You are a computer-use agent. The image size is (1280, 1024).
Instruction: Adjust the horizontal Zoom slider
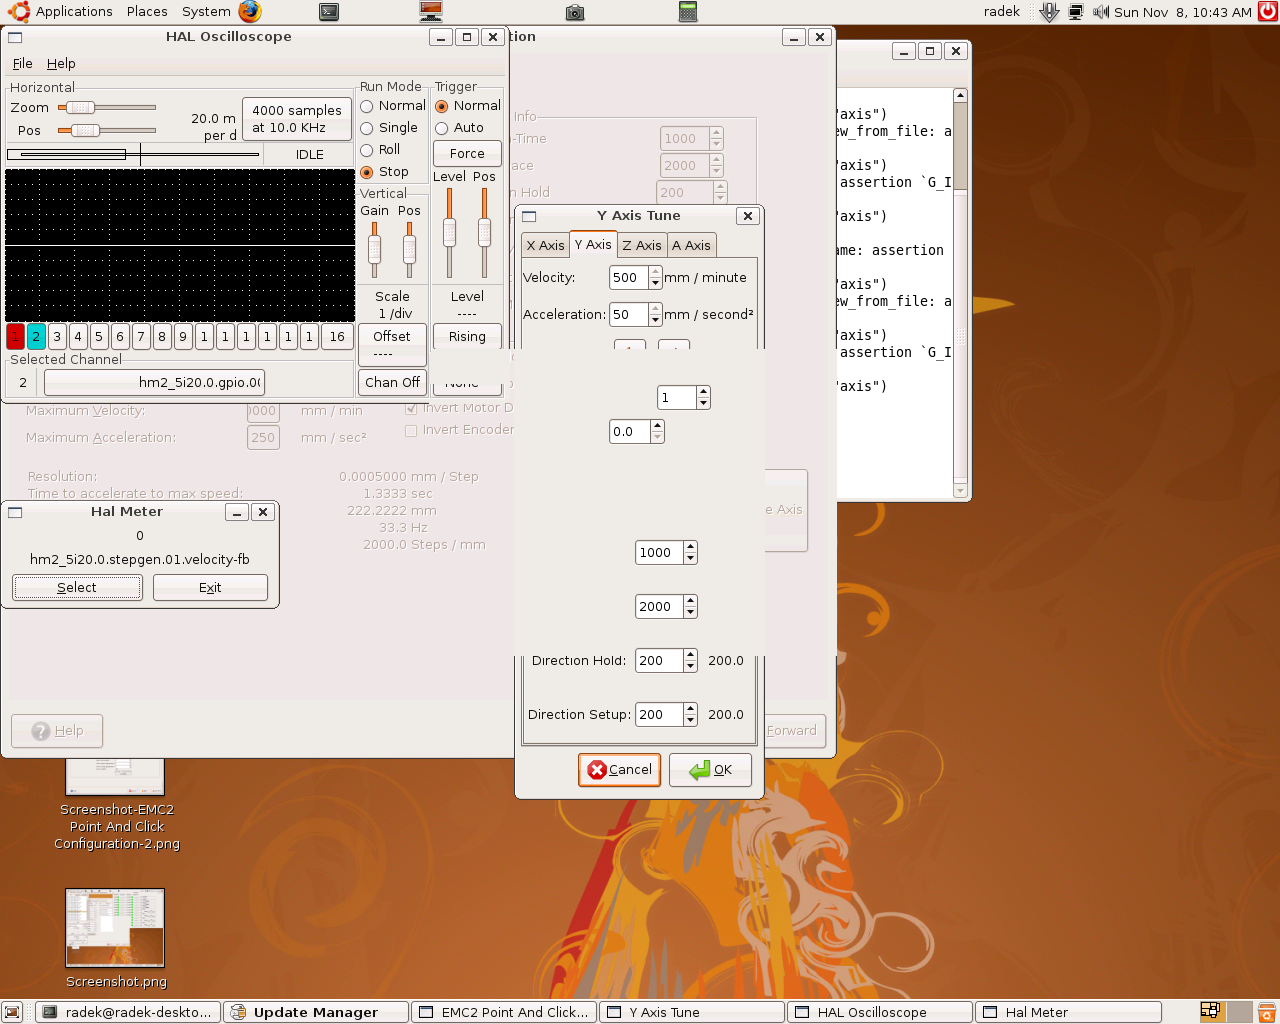(x=80, y=107)
